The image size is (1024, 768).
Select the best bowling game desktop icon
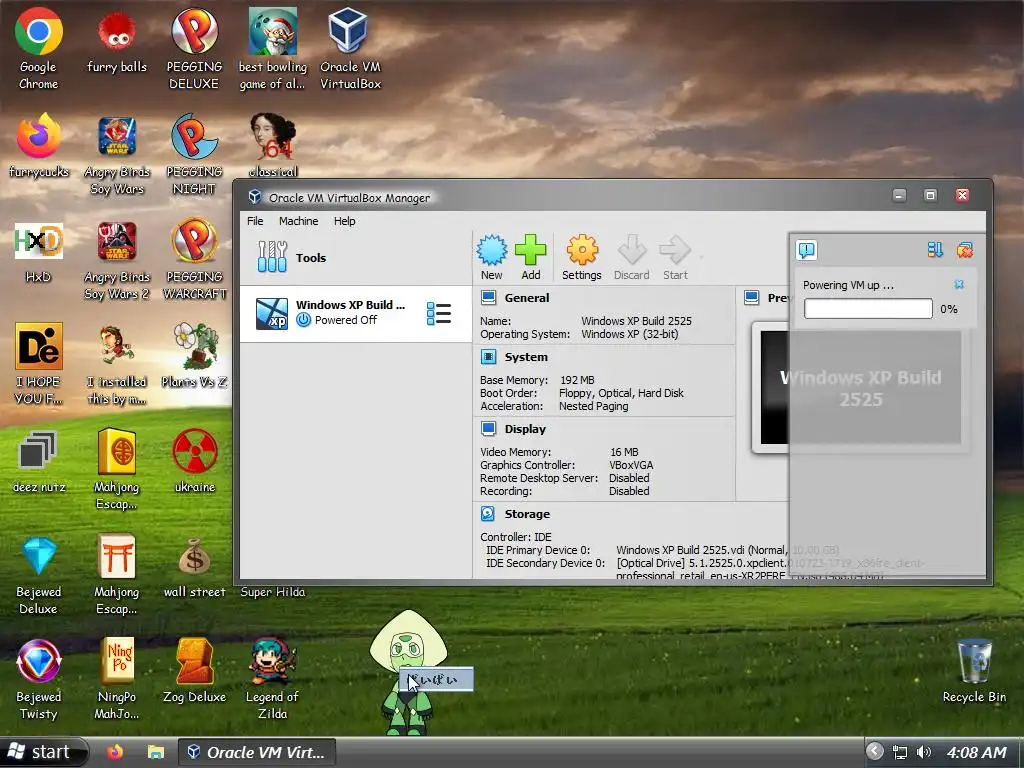272,49
